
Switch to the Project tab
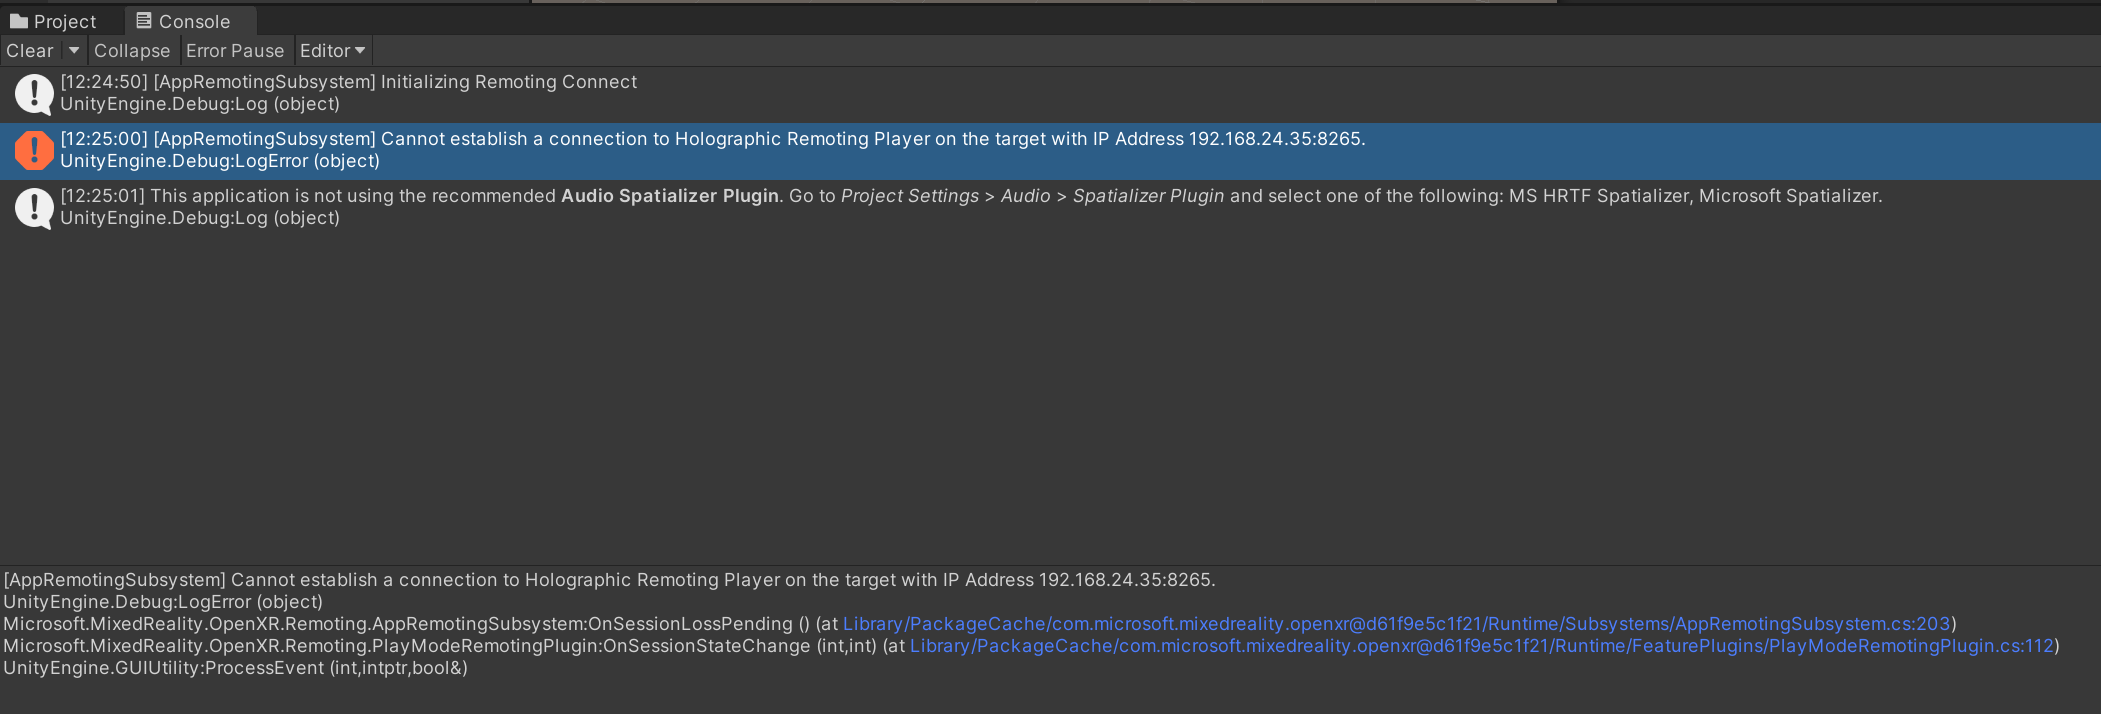[x=54, y=21]
